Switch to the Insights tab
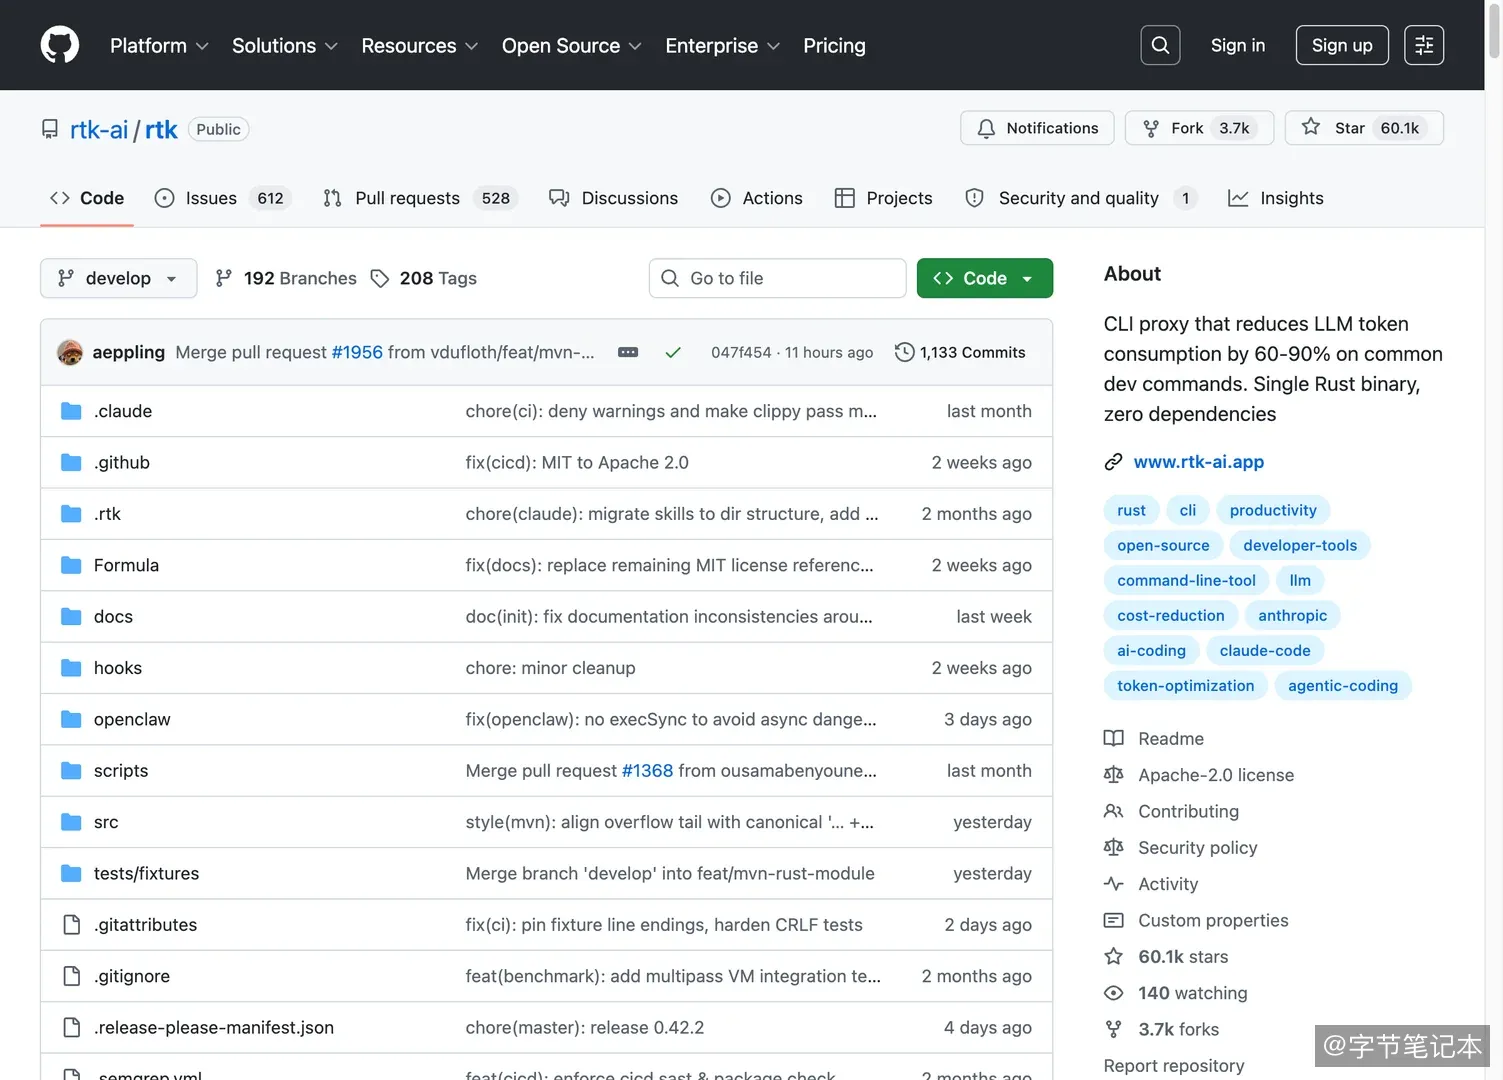Viewport: 1503px width, 1080px height. coord(1275,198)
